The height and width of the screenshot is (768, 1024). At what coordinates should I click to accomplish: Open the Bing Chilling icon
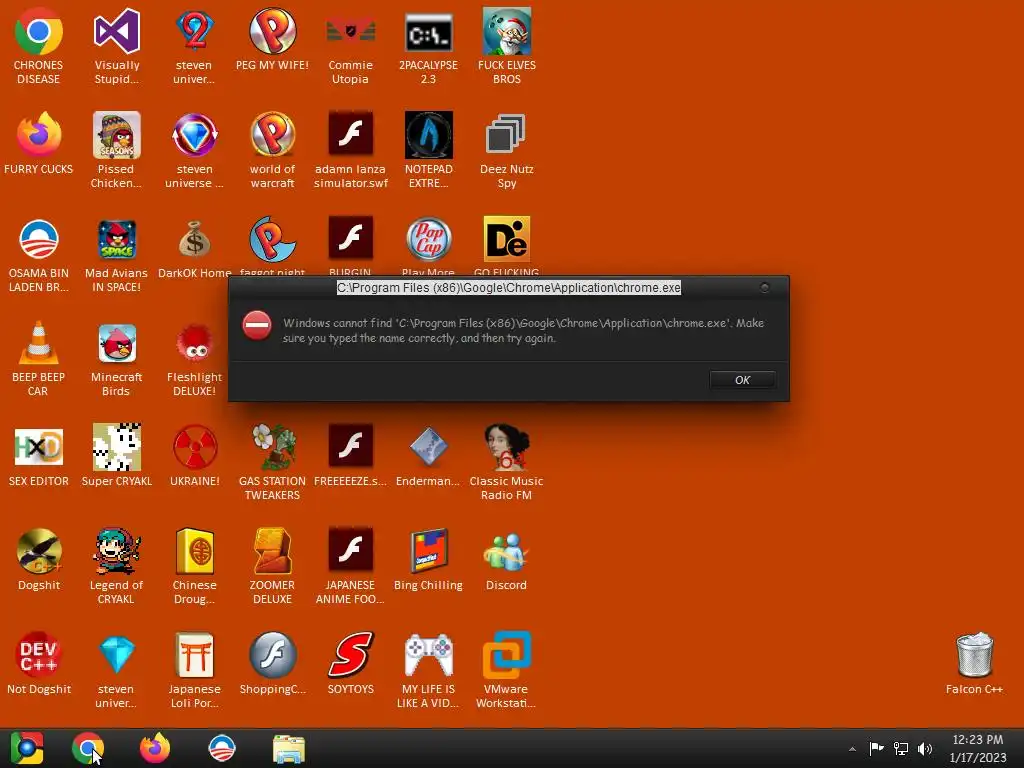428,559
